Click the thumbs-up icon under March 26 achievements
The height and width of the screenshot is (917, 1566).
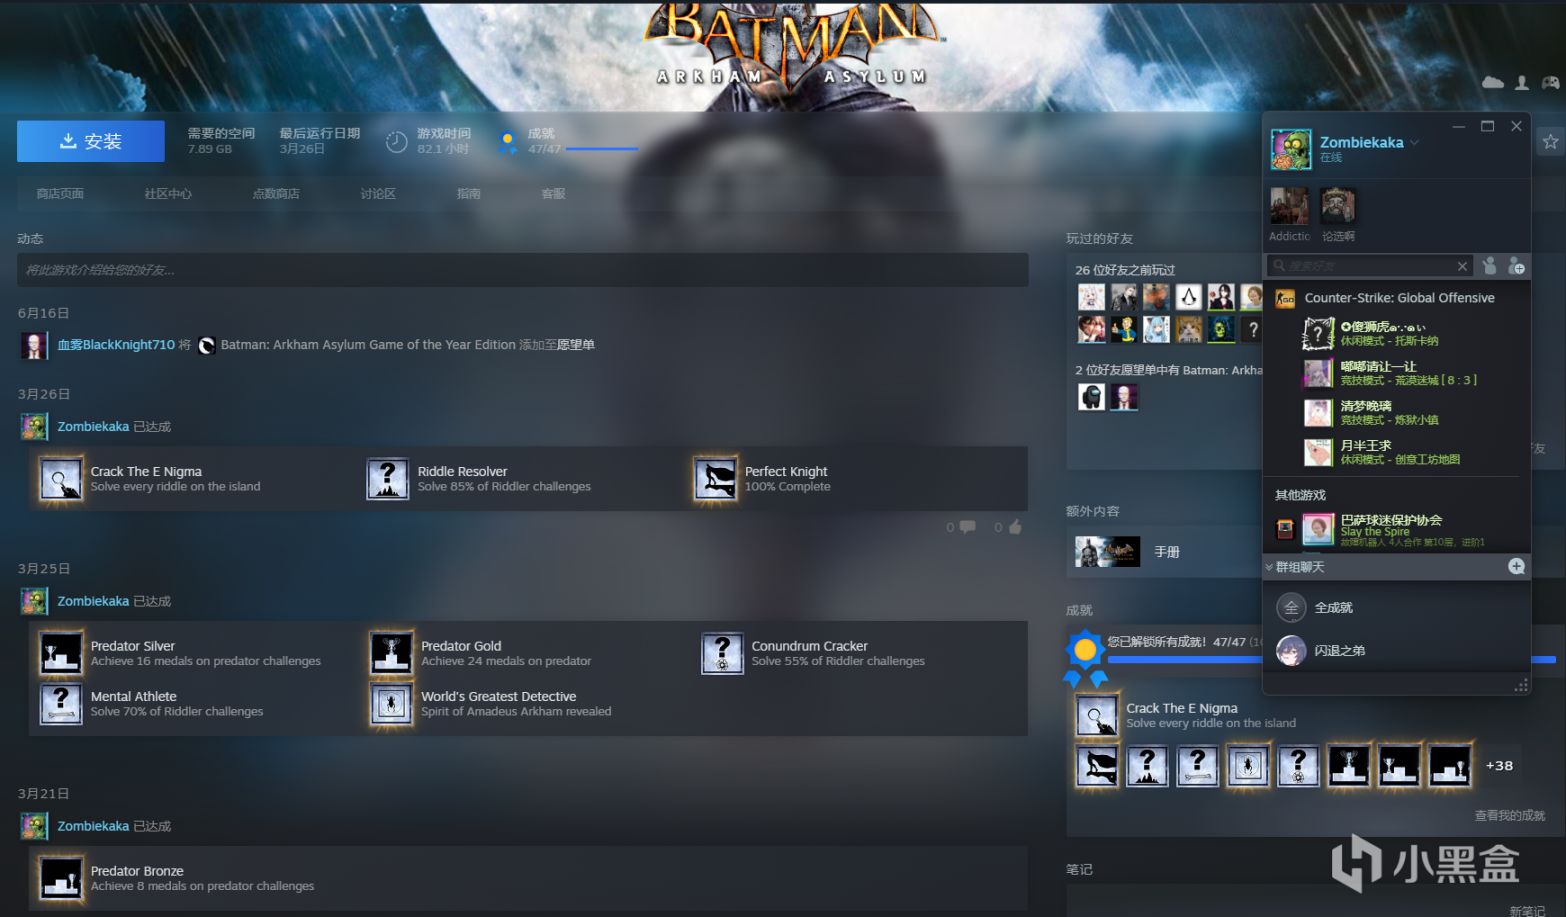pyautogui.click(x=1015, y=527)
